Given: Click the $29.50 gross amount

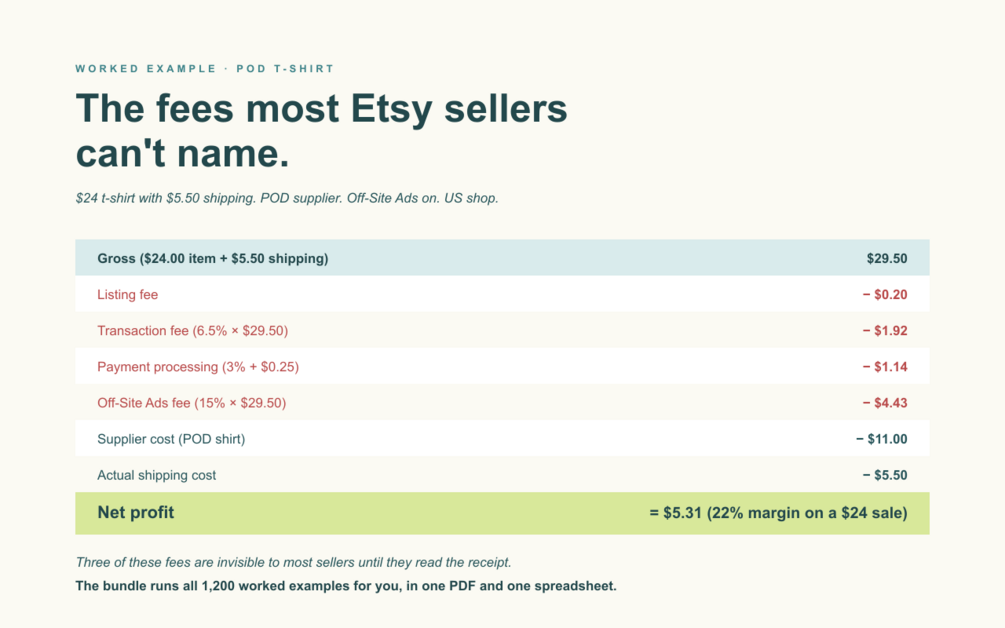Looking at the screenshot, I should [x=886, y=258].
